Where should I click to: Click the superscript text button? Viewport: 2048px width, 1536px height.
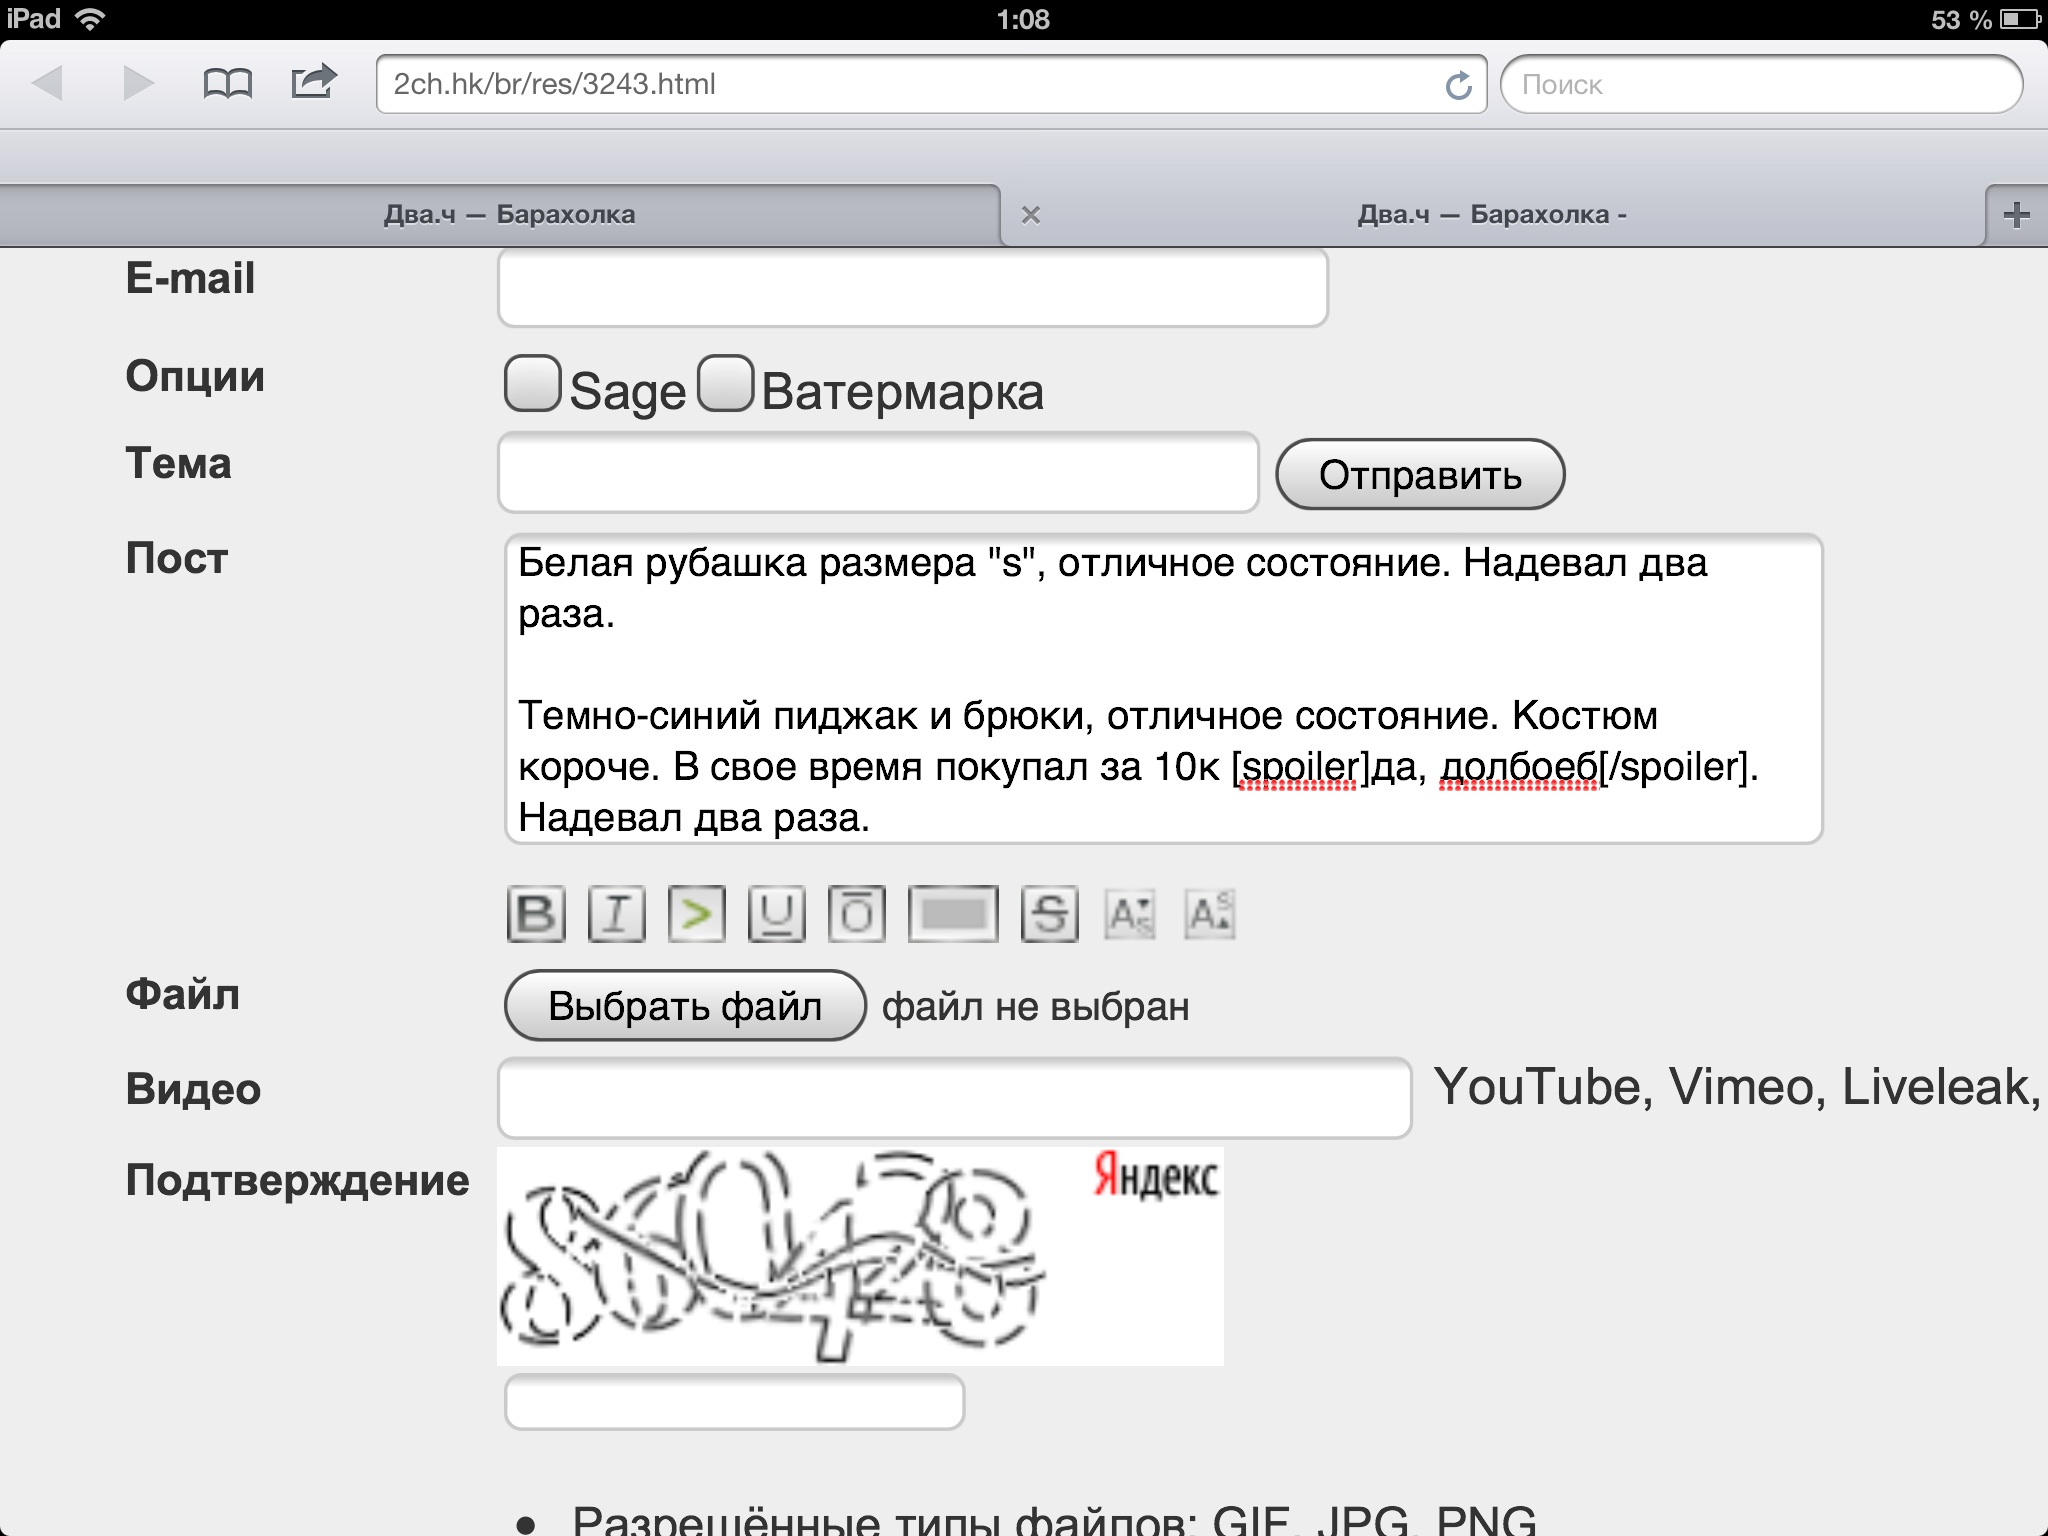tap(1210, 914)
